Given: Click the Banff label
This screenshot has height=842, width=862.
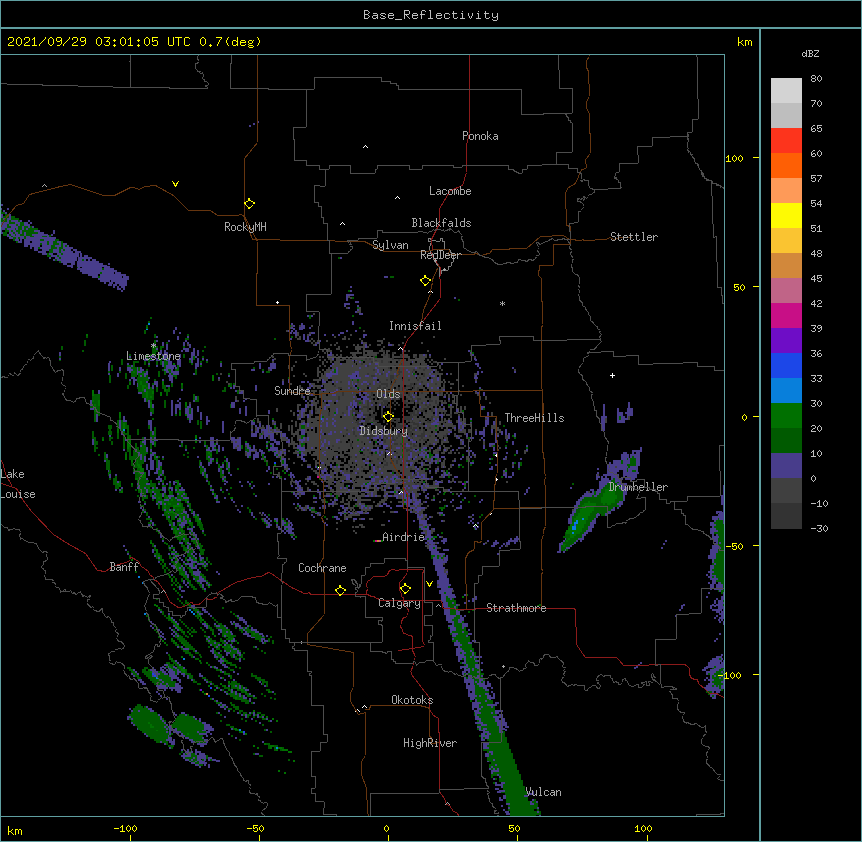Looking at the screenshot, I should coord(124,567).
